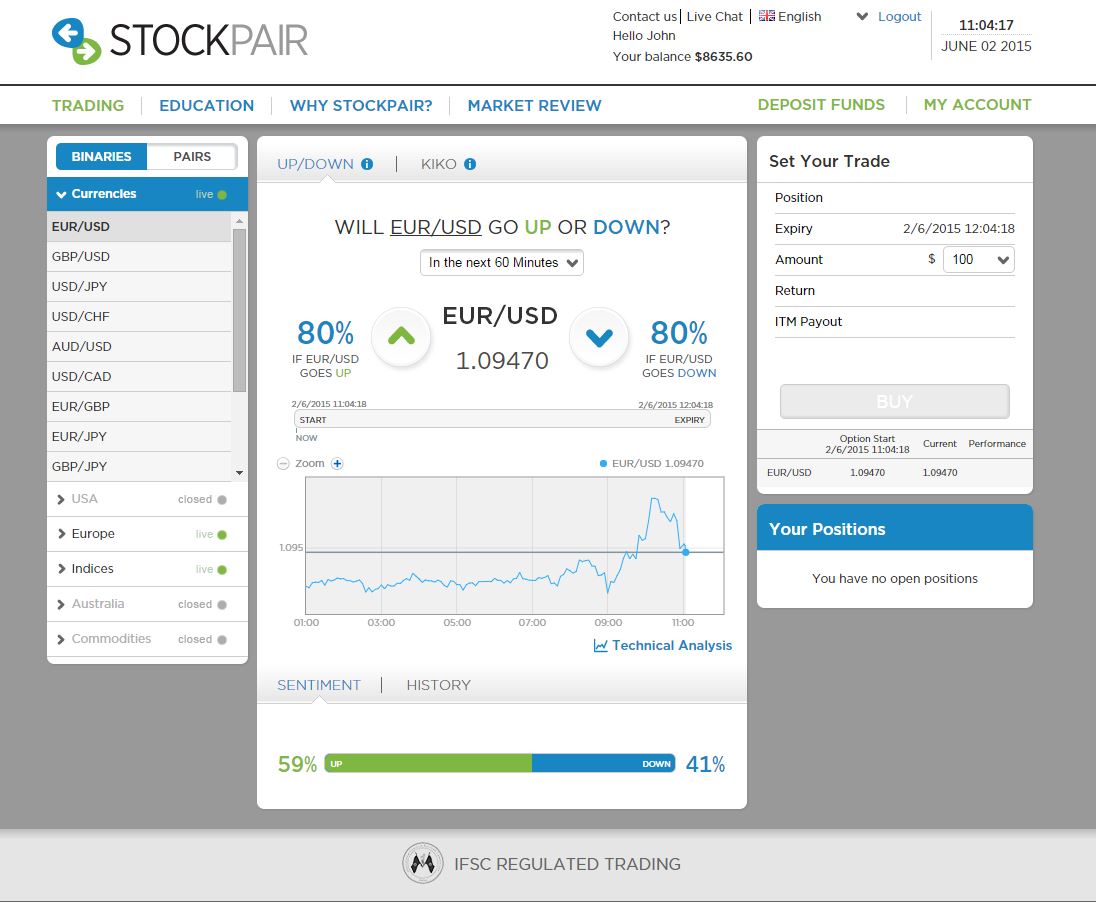The image size is (1096, 902).
Task: Click the underlined EUR/USD in the question
Action: pyautogui.click(x=435, y=227)
